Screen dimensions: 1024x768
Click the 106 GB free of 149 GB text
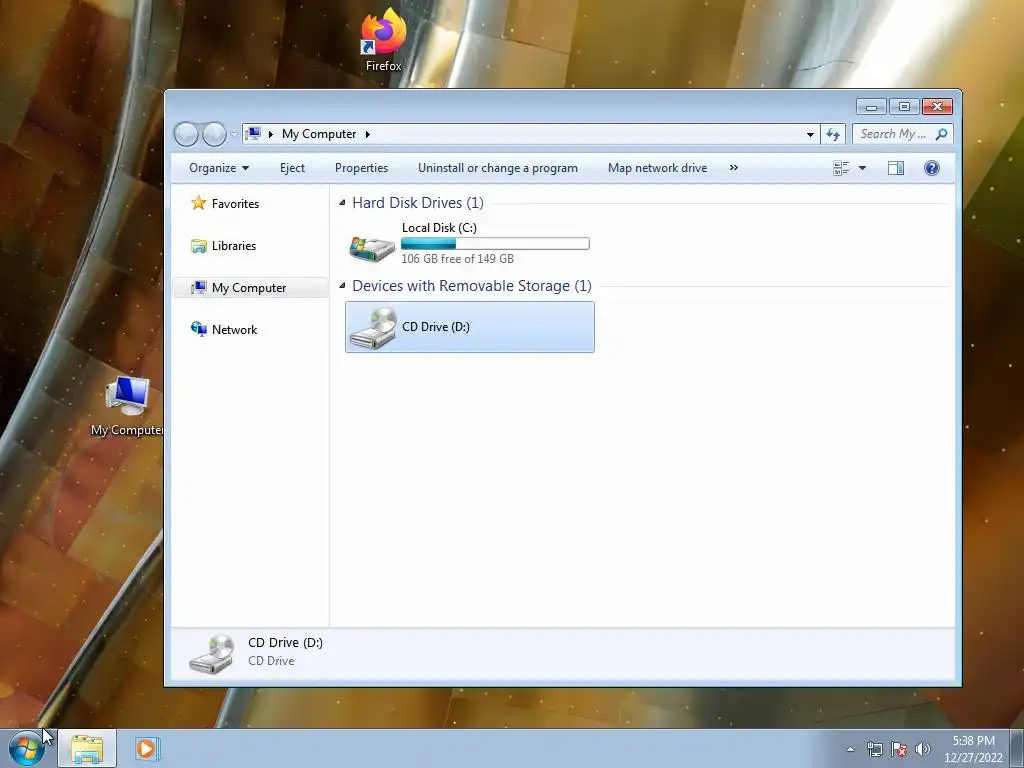tap(457, 259)
